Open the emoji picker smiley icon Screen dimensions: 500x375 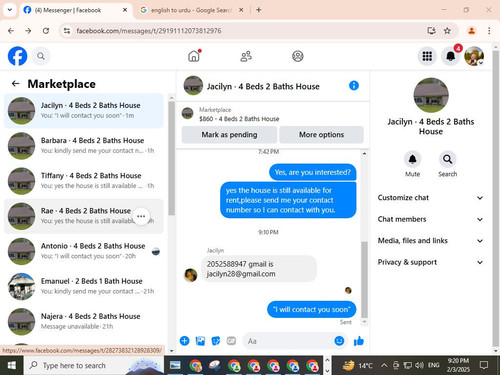click(x=339, y=341)
